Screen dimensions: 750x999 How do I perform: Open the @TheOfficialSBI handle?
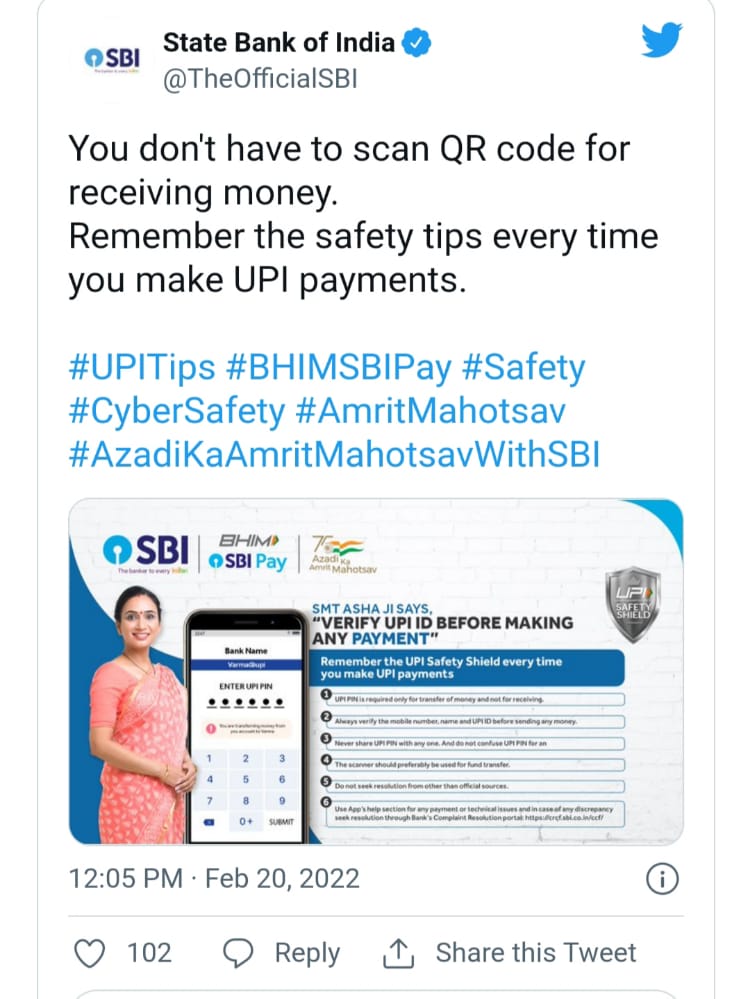260,80
